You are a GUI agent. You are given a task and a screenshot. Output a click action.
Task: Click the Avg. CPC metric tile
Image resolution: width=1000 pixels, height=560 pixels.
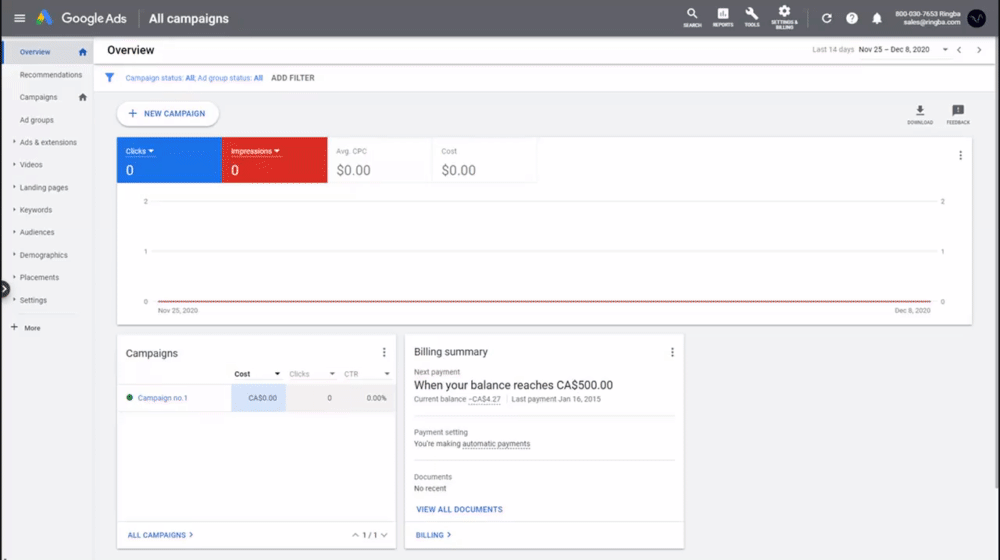pyautogui.click(x=379, y=160)
